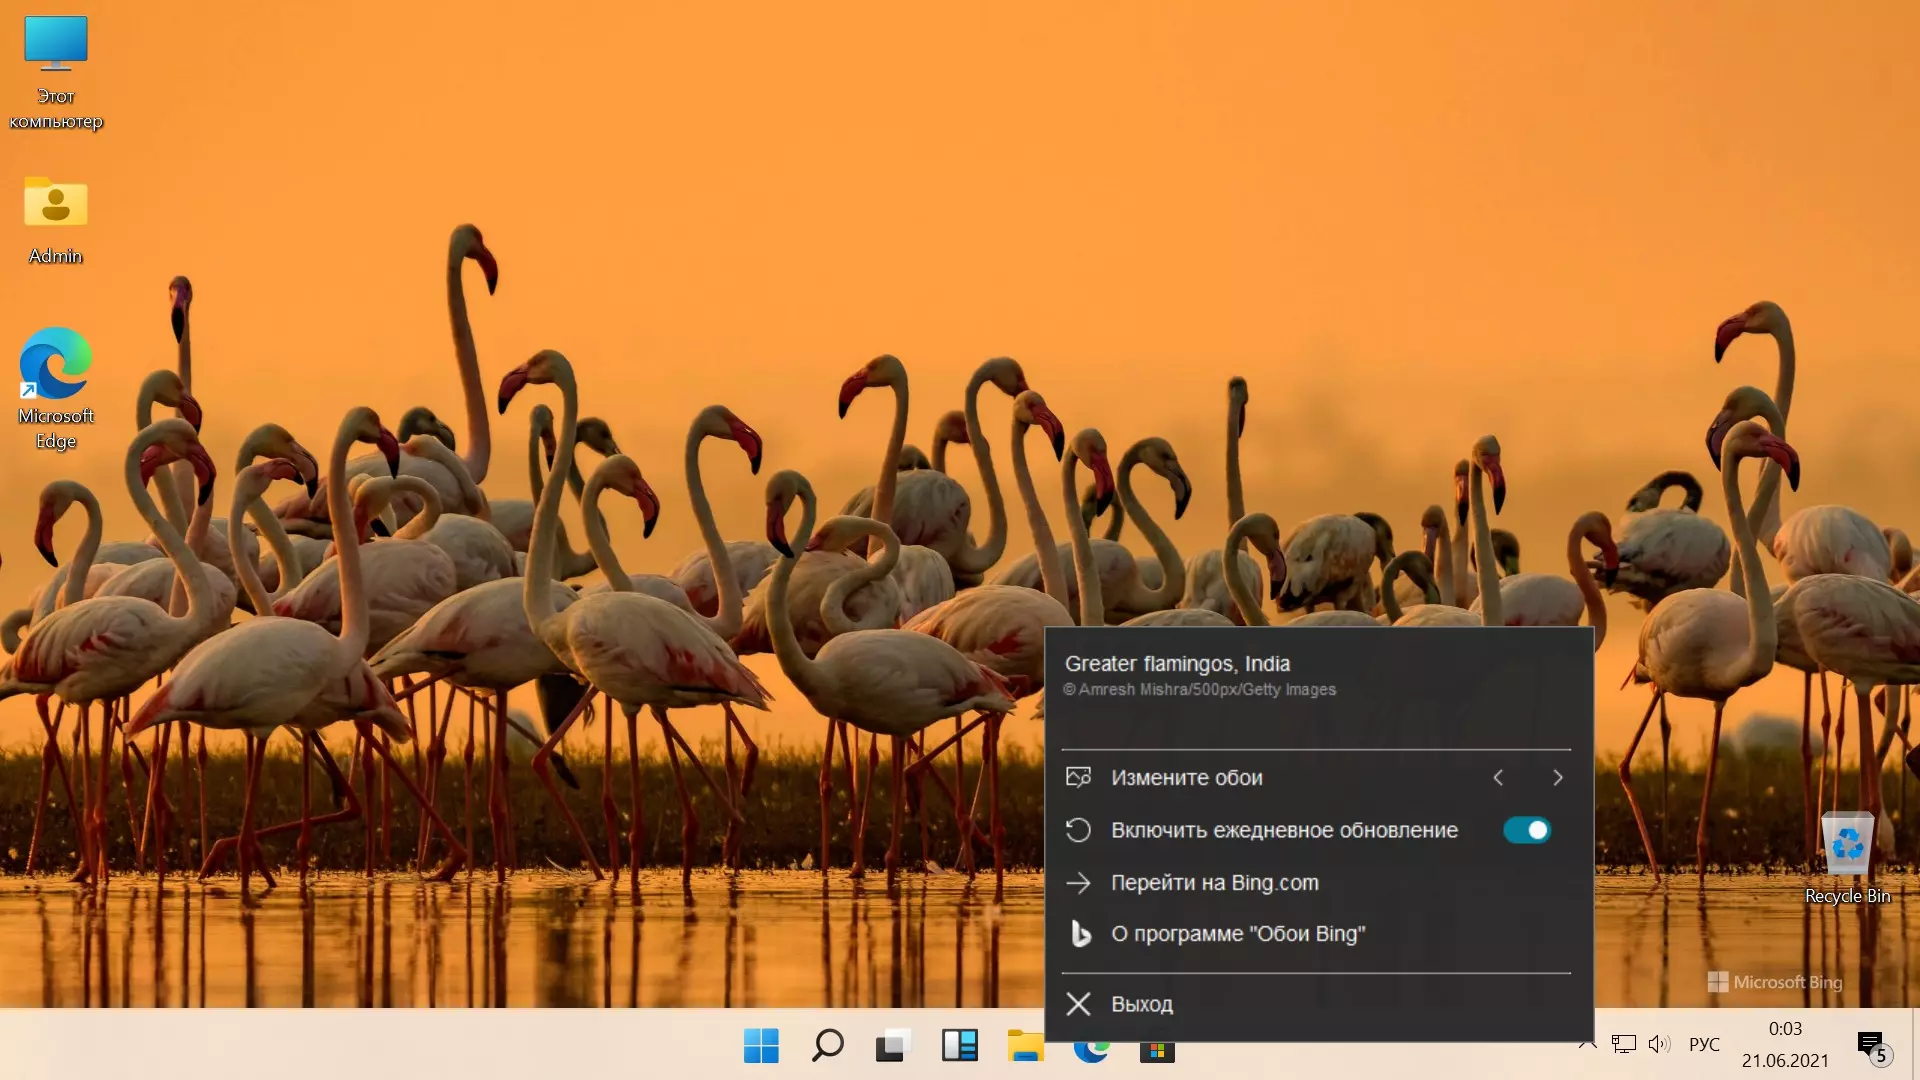The height and width of the screenshot is (1080, 1920).
Task: Show previous wallpaper with left chevron
Action: [1498, 778]
